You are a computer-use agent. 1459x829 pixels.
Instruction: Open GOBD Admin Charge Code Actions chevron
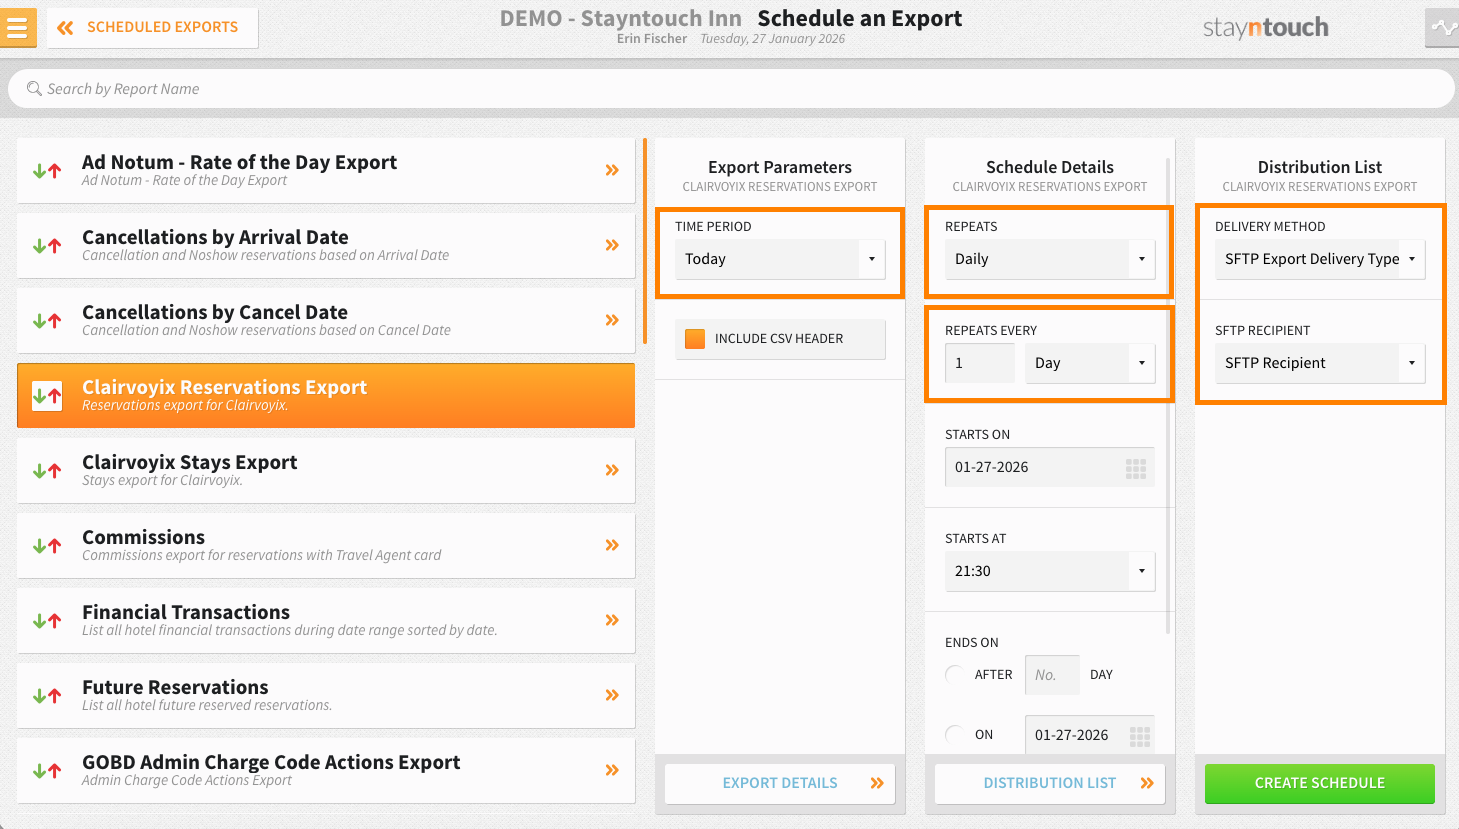[612, 770]
